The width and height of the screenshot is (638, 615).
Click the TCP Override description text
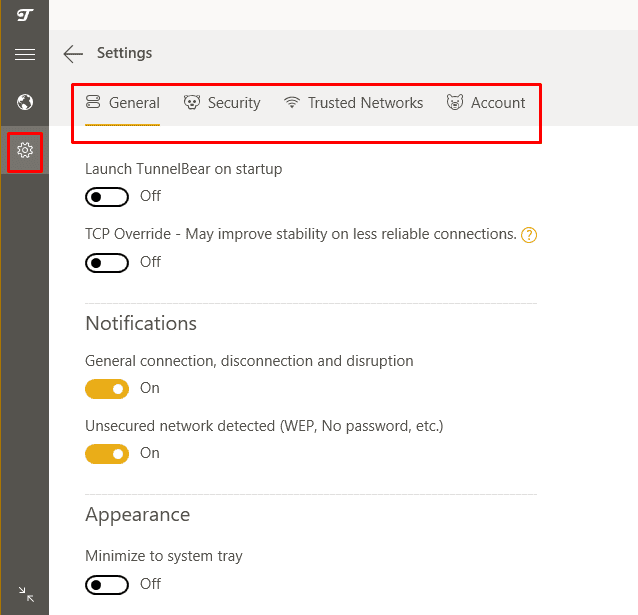coord(301,234)
